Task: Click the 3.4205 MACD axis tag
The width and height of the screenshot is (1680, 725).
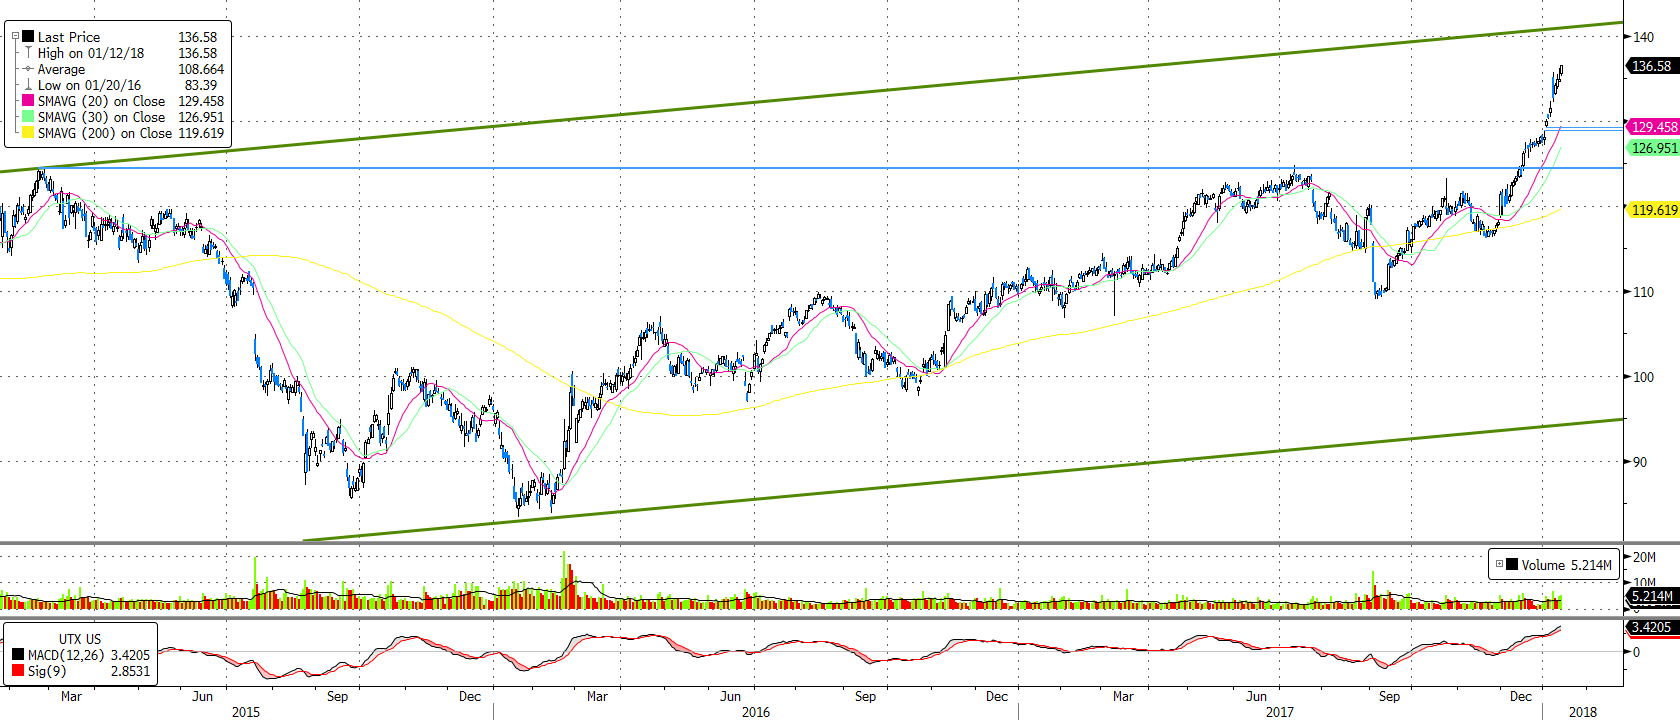Action: 1652,627
